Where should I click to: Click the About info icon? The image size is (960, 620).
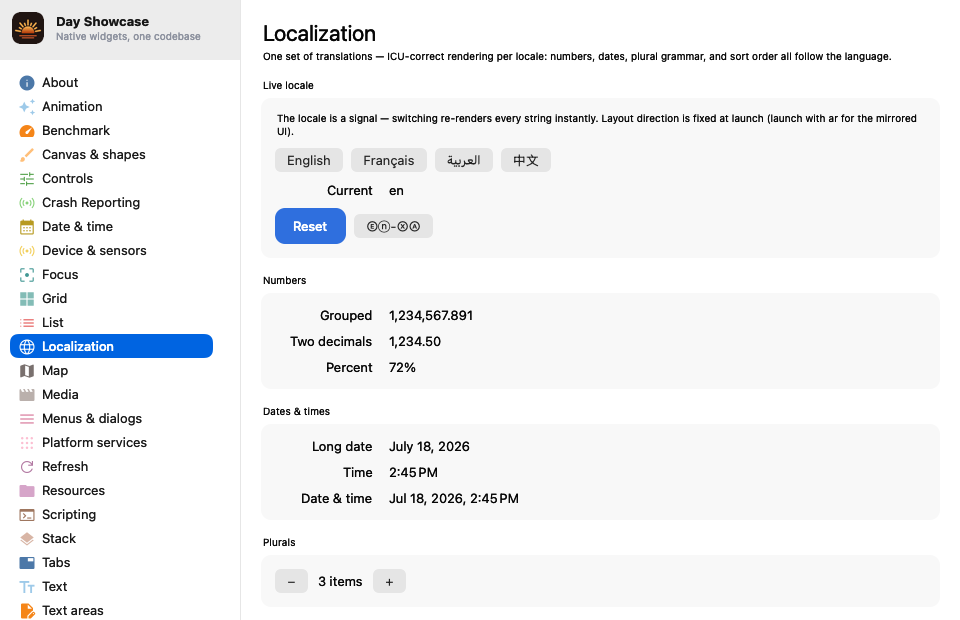pyautogui.click(x=27, y=83)
